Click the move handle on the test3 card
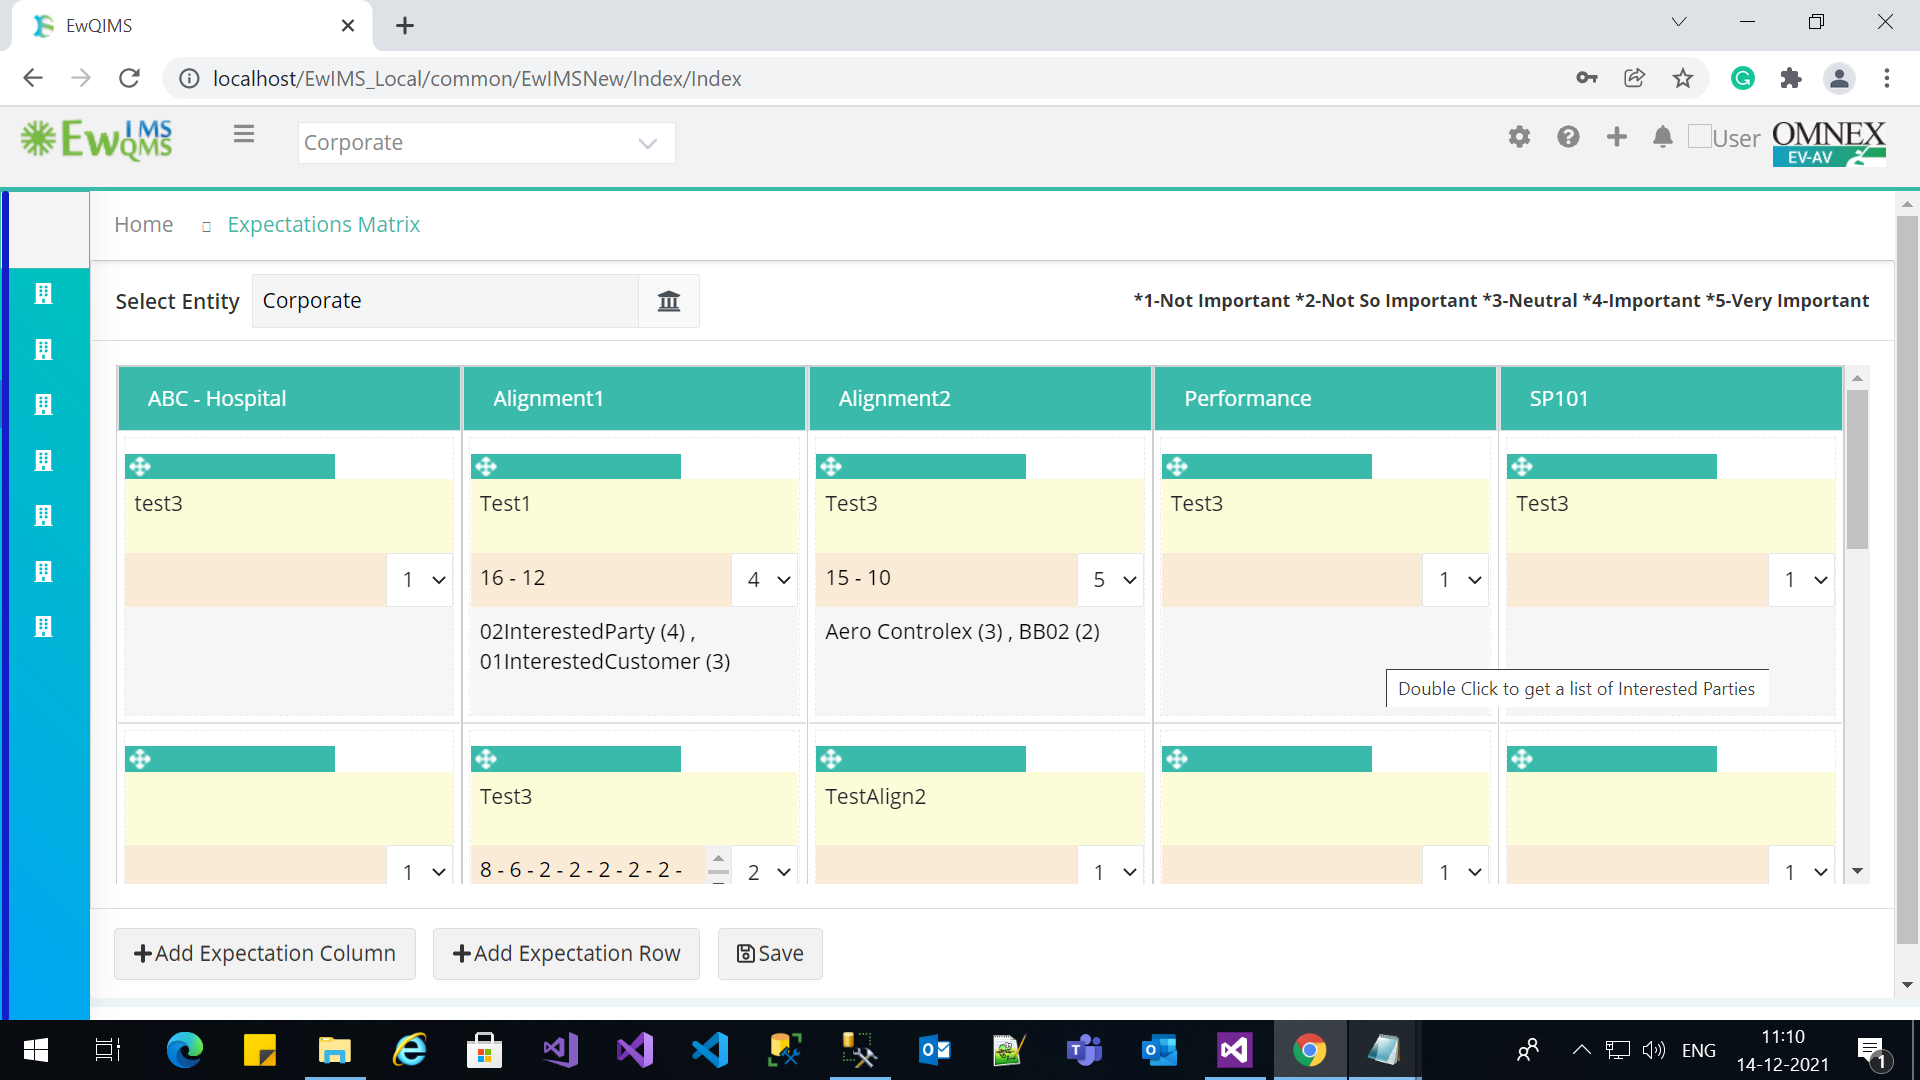The height and width of the screenshot is (1080, 1920). (140, 466)
